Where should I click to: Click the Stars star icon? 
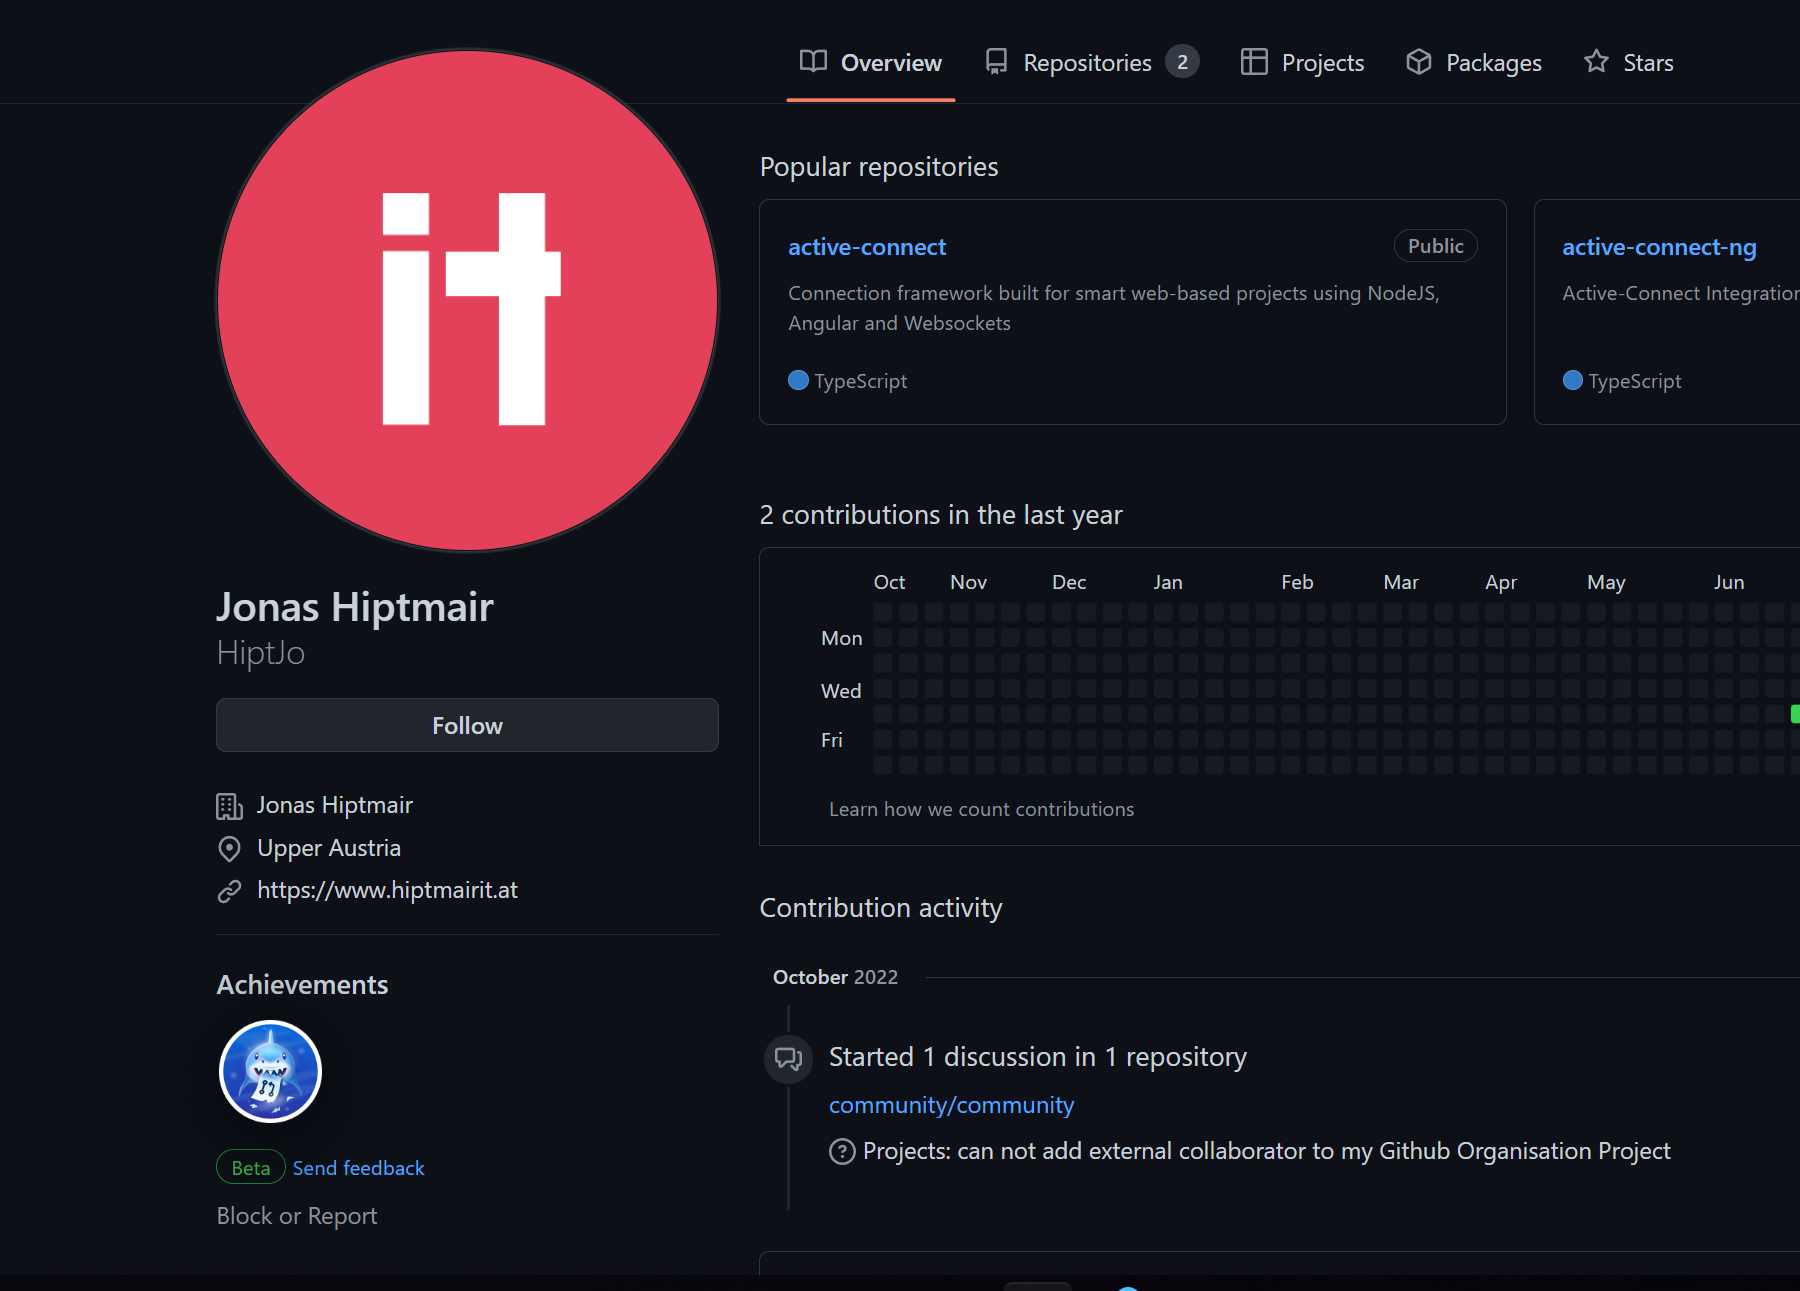[x=1597, y=62]
